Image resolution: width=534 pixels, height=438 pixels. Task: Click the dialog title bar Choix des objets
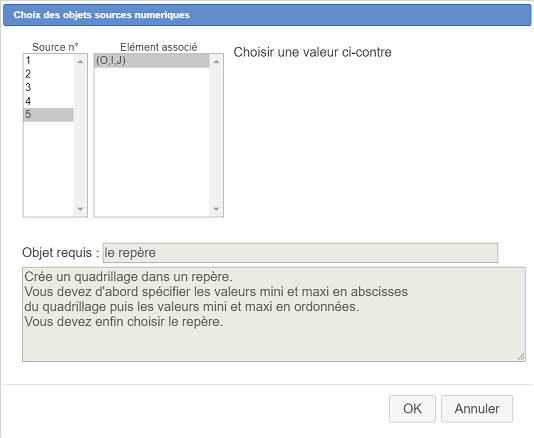coord(267,15)
